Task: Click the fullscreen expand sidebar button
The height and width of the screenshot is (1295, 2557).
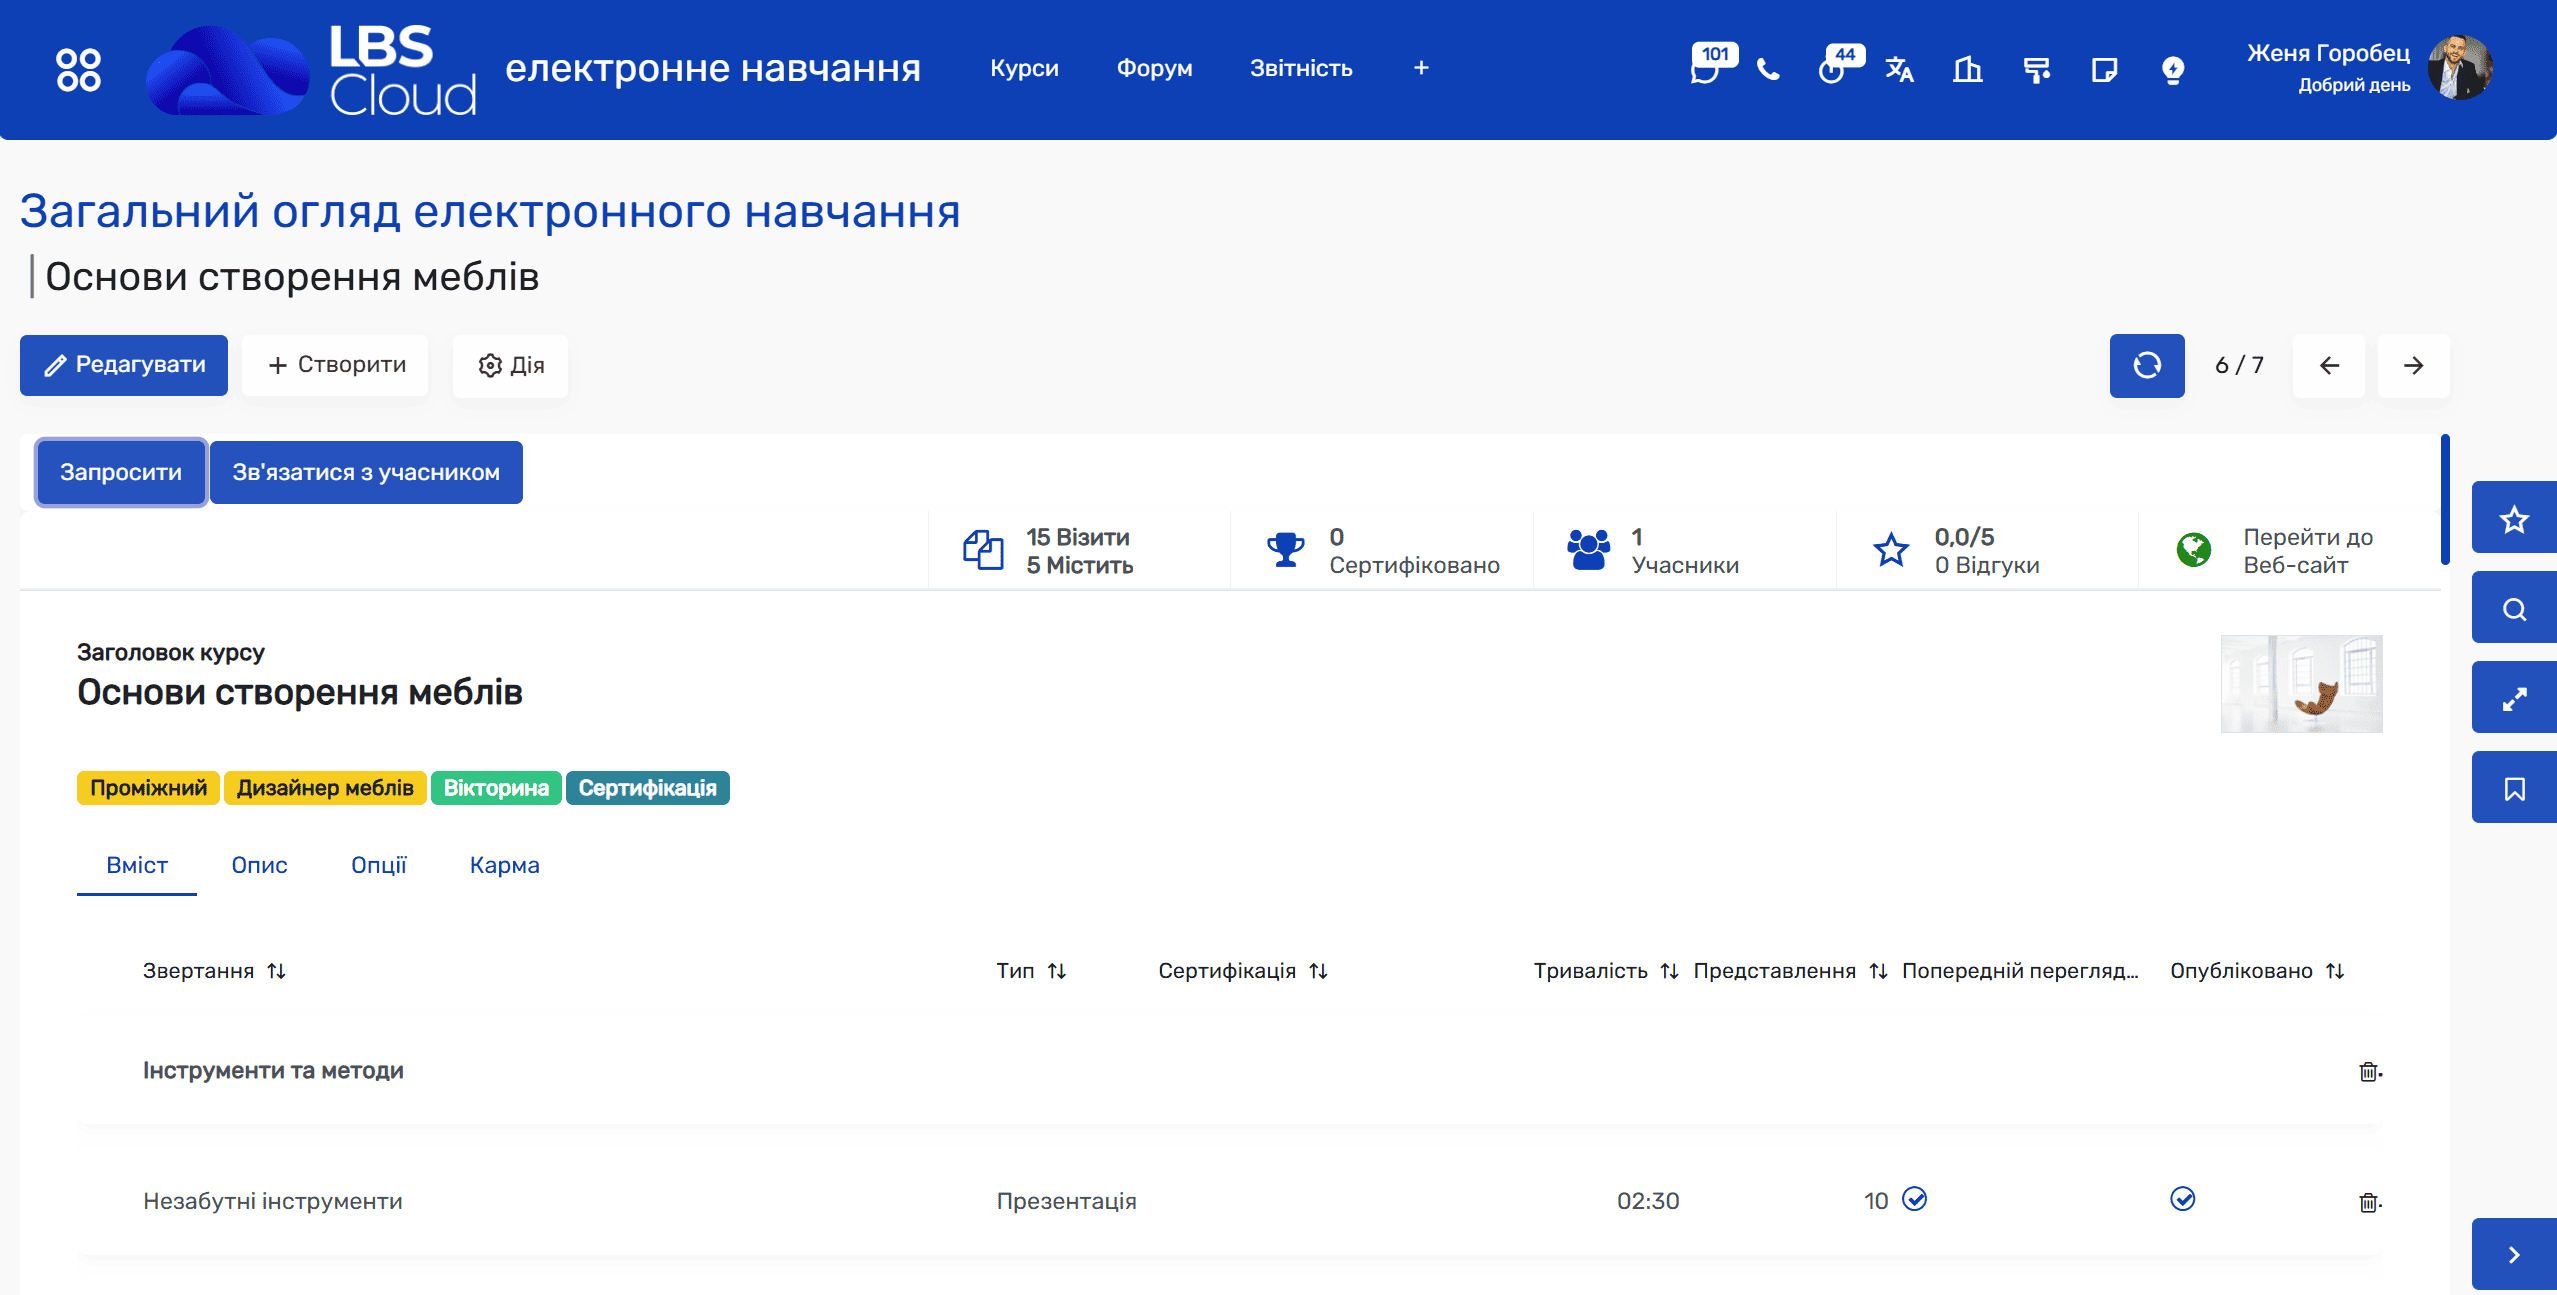Action: point(2513,698)
